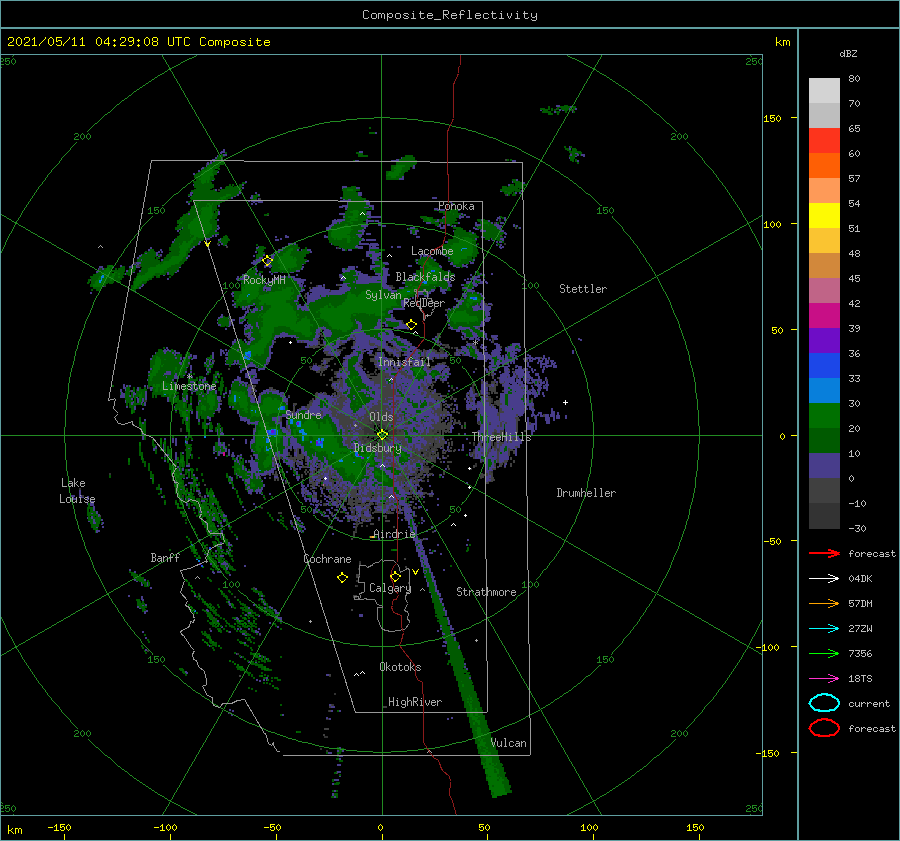
Task: Click the yellow 54 dBZ color swatch
Action: 824,216
